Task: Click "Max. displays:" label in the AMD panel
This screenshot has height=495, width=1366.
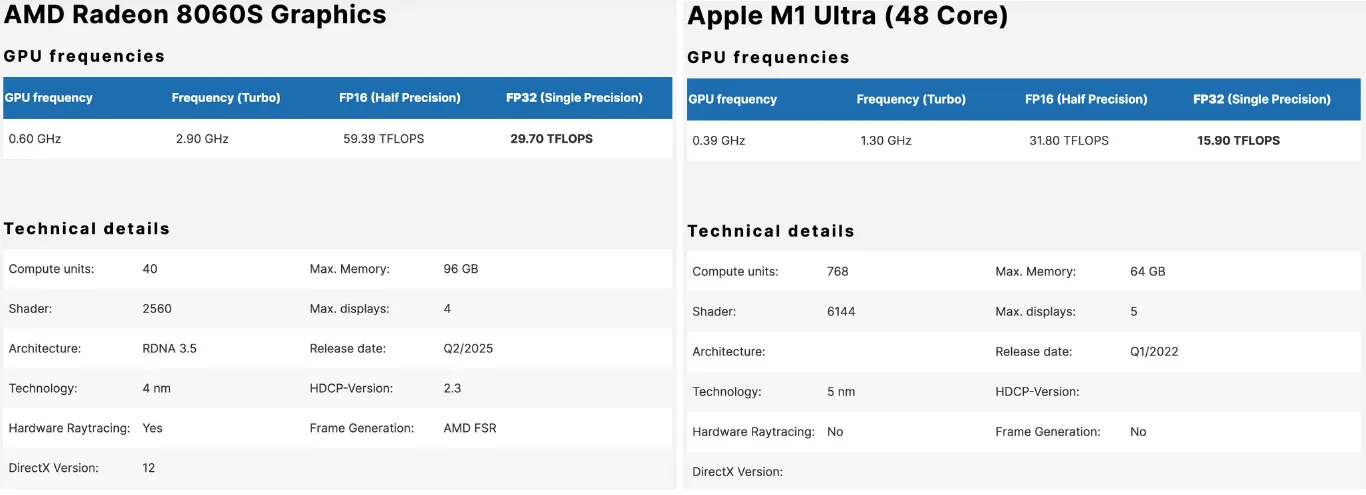Action: pos(350,309)
